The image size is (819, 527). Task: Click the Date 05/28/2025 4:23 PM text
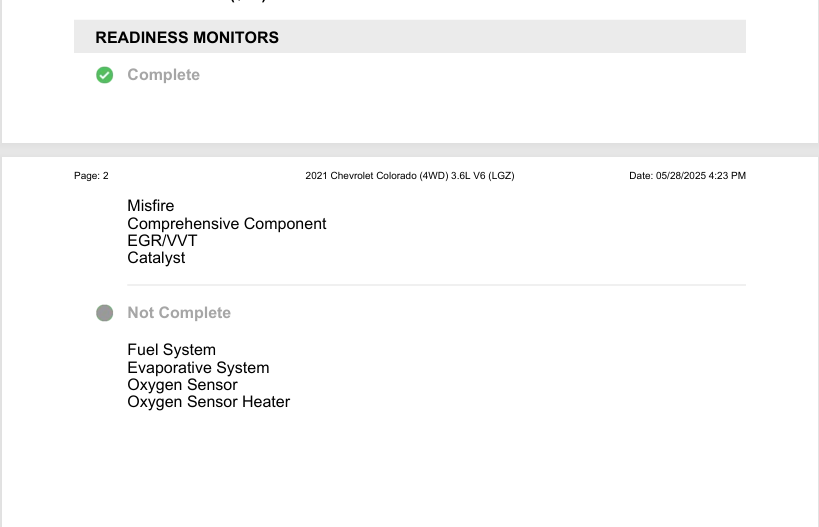pos(687,176)
